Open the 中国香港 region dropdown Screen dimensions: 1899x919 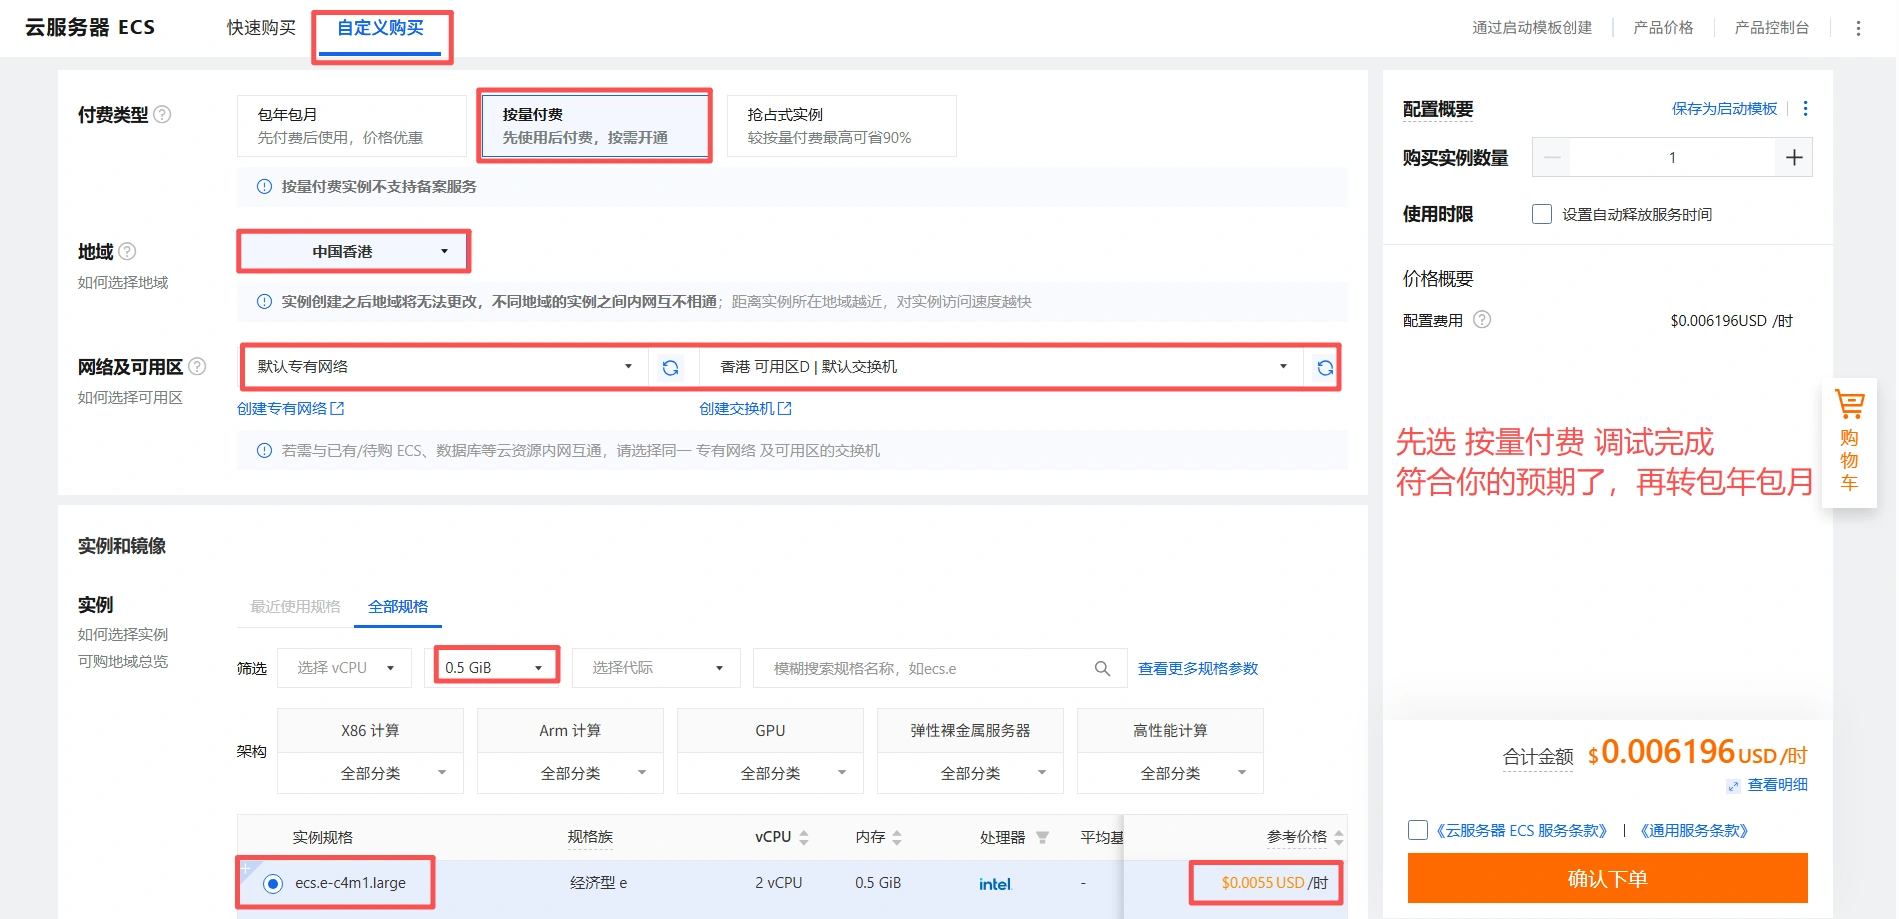pos(354,251)
